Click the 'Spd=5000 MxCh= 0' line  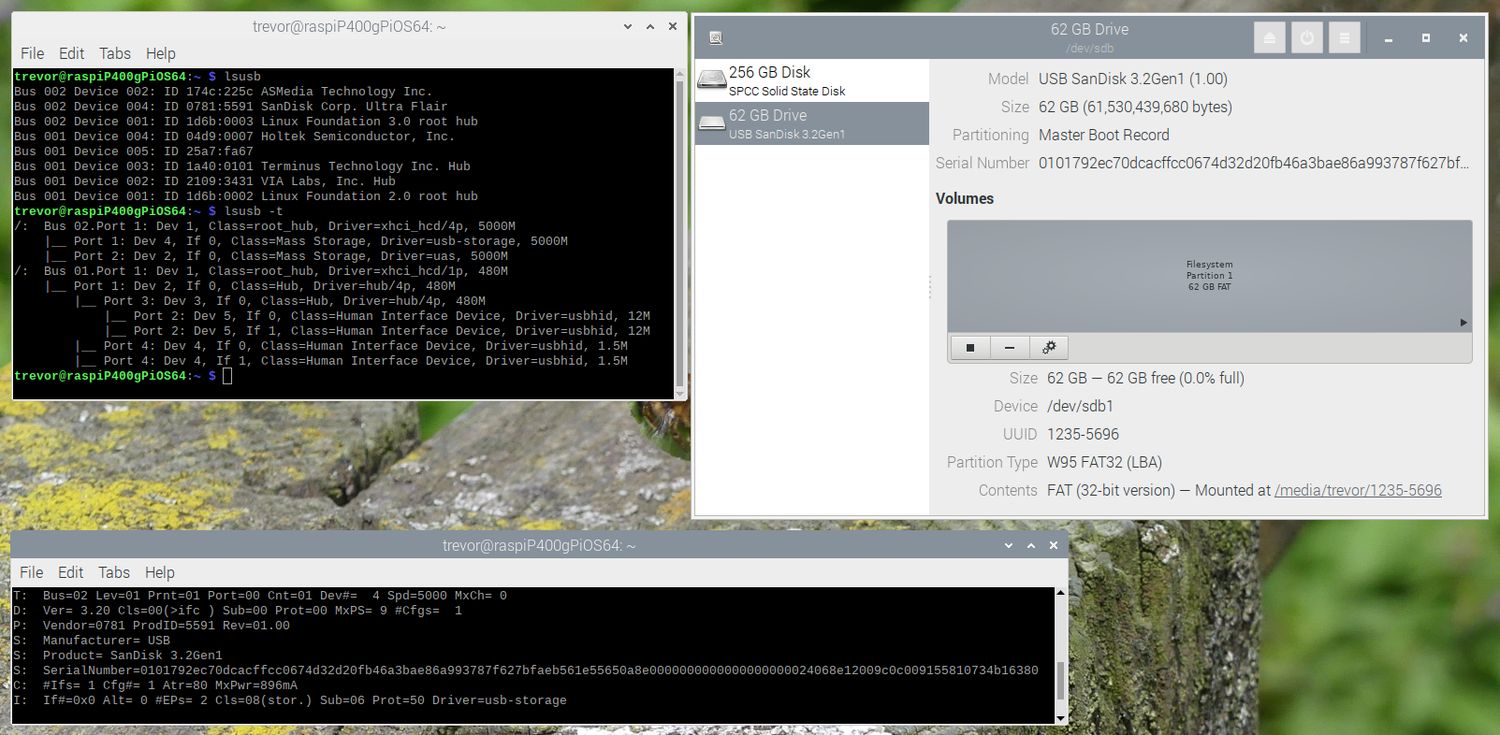tap(260, 595)
